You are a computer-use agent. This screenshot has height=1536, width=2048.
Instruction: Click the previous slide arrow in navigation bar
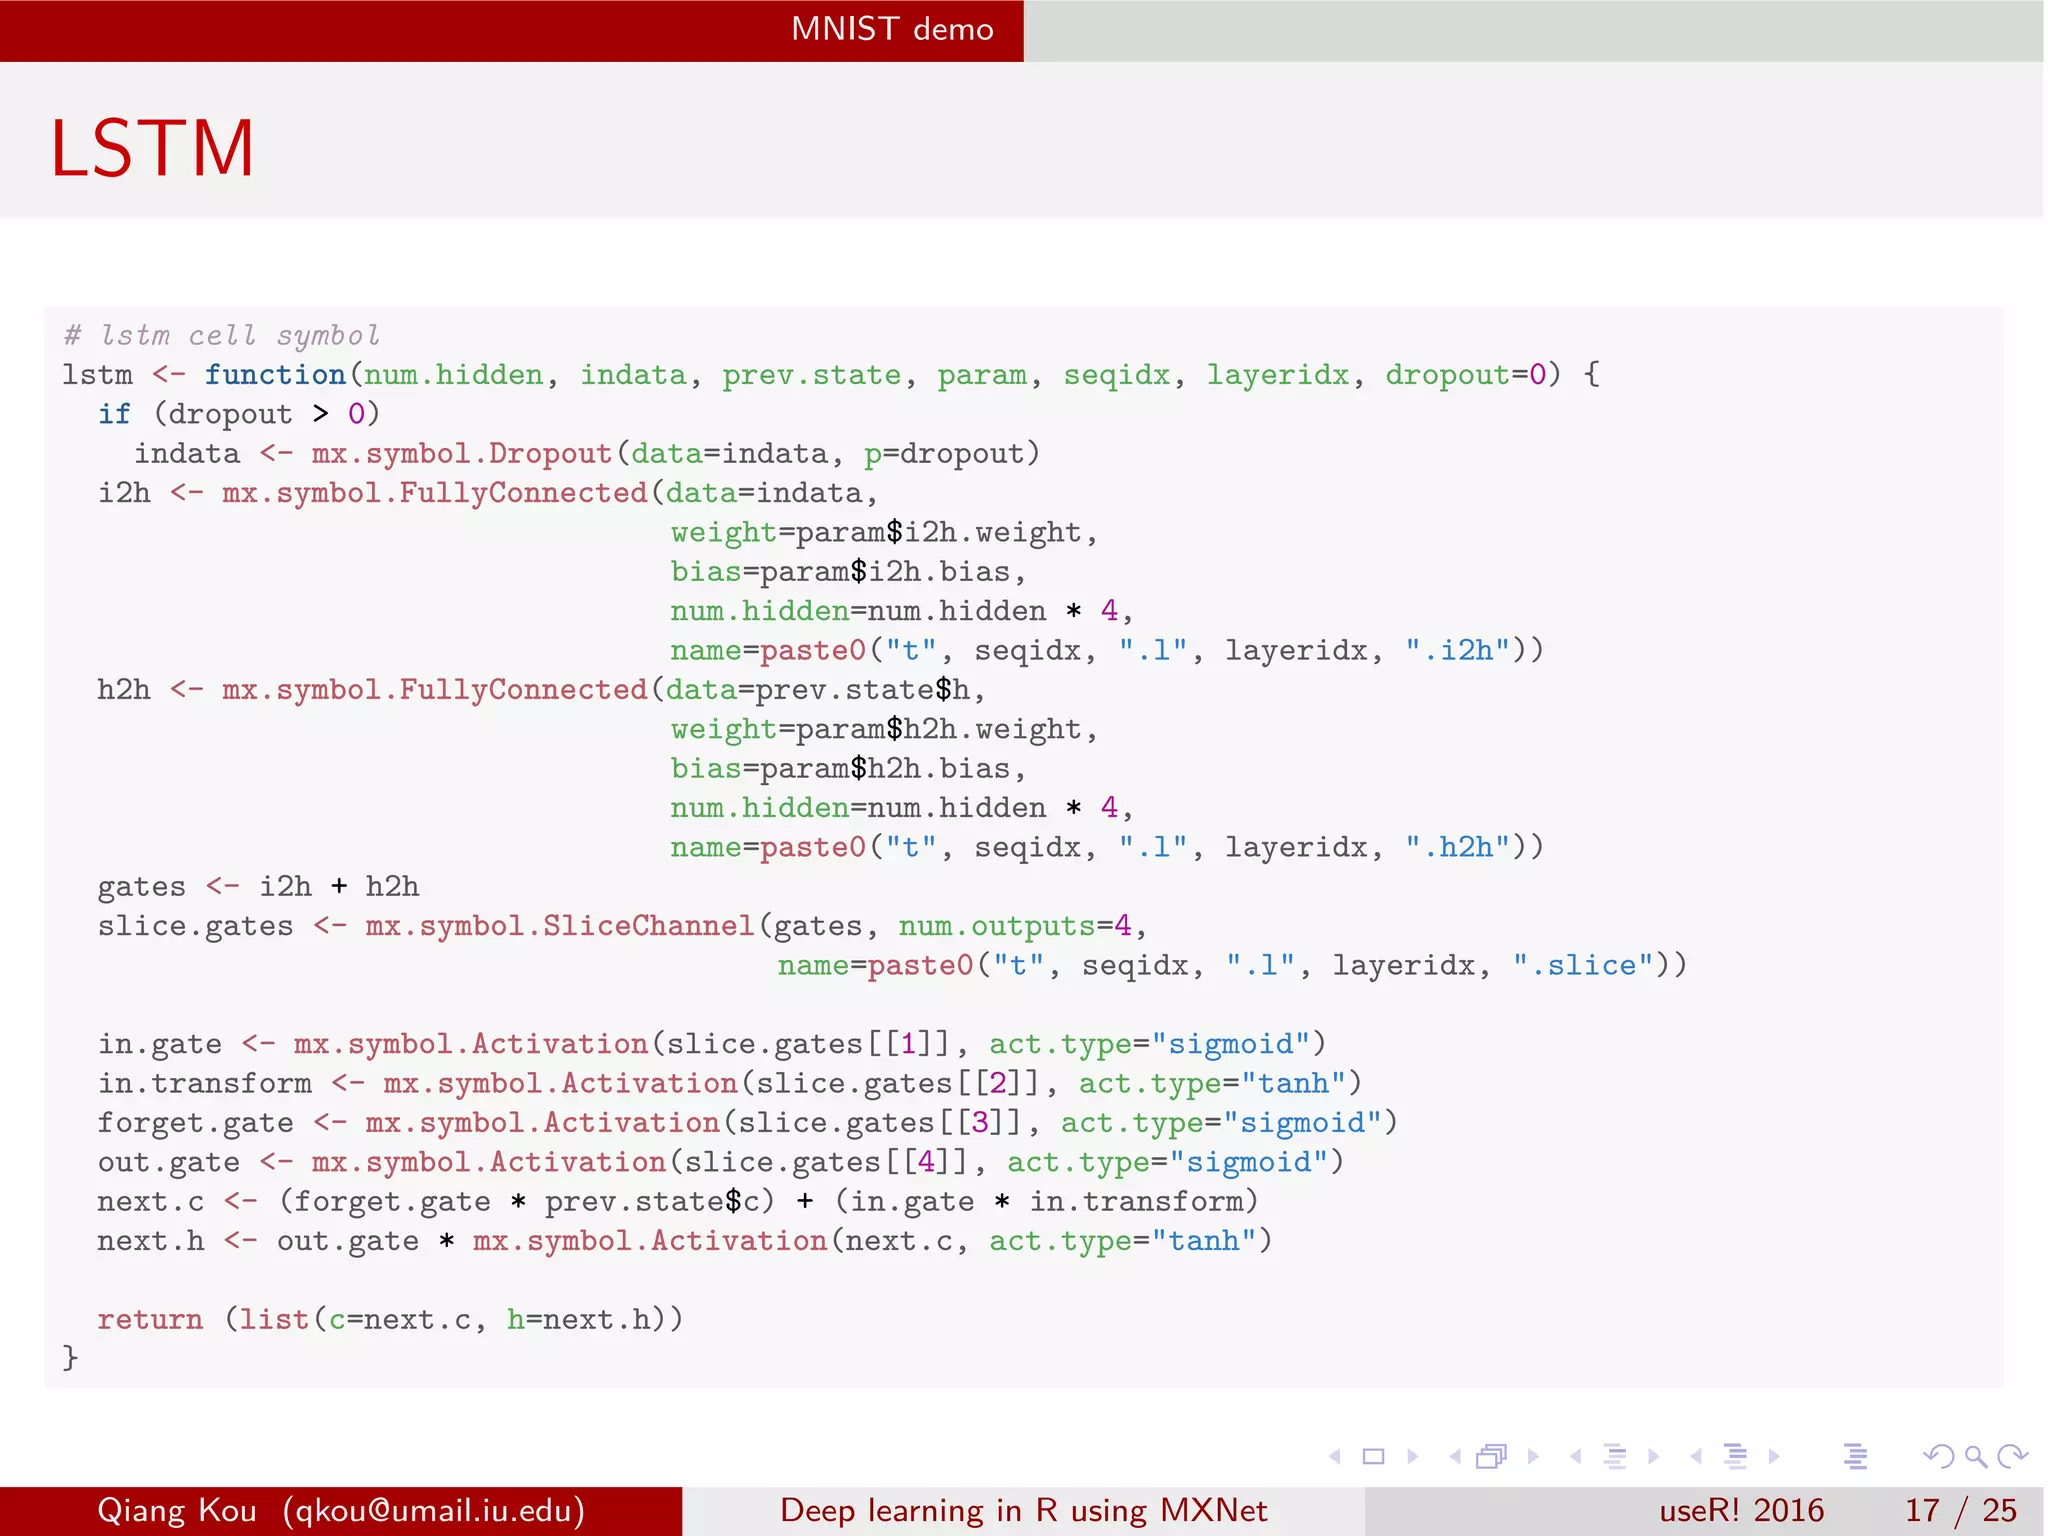tap(1335, 1457)
